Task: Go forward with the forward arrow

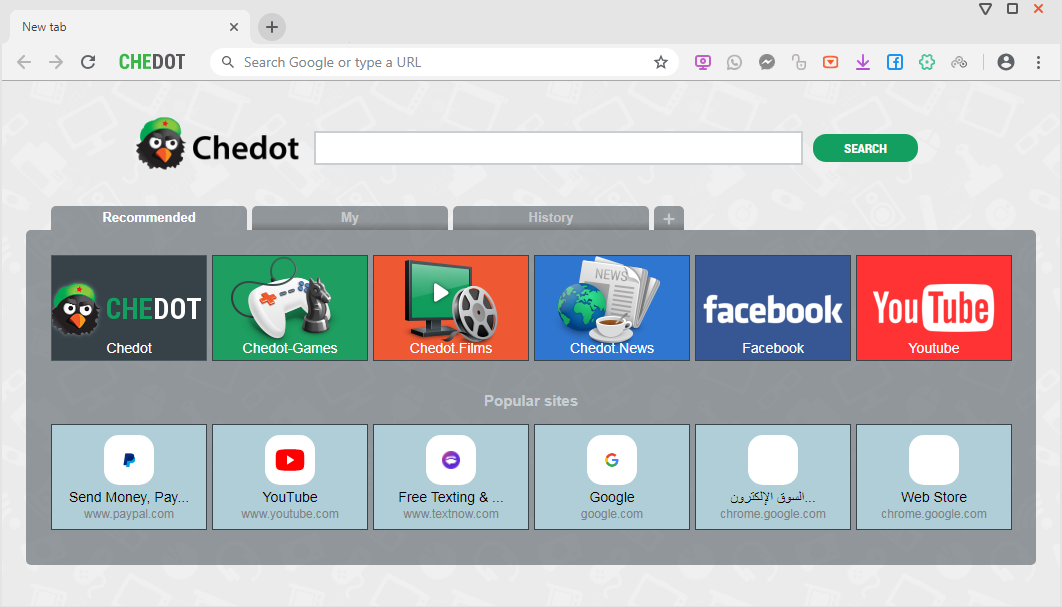Action: point(56,62)
